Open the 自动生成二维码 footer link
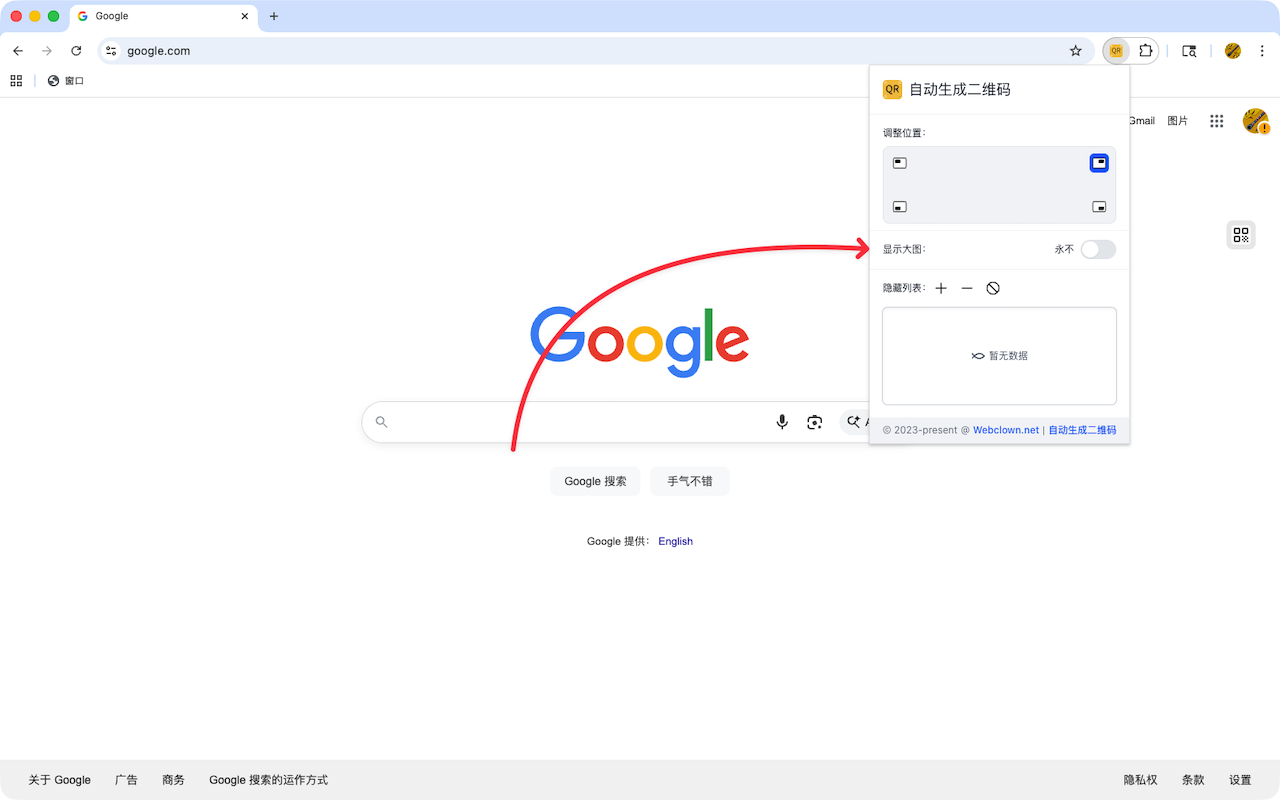1280x800 pixels. click(x=1082, y=430)
